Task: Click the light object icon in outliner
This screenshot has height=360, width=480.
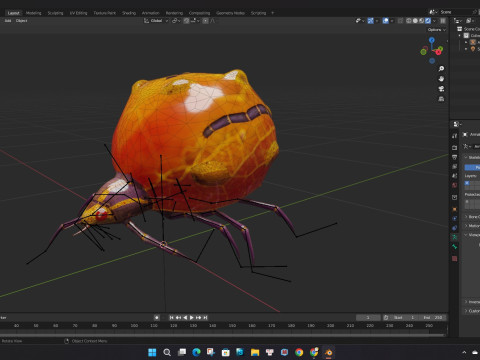Action: click(x=473, y=49)
